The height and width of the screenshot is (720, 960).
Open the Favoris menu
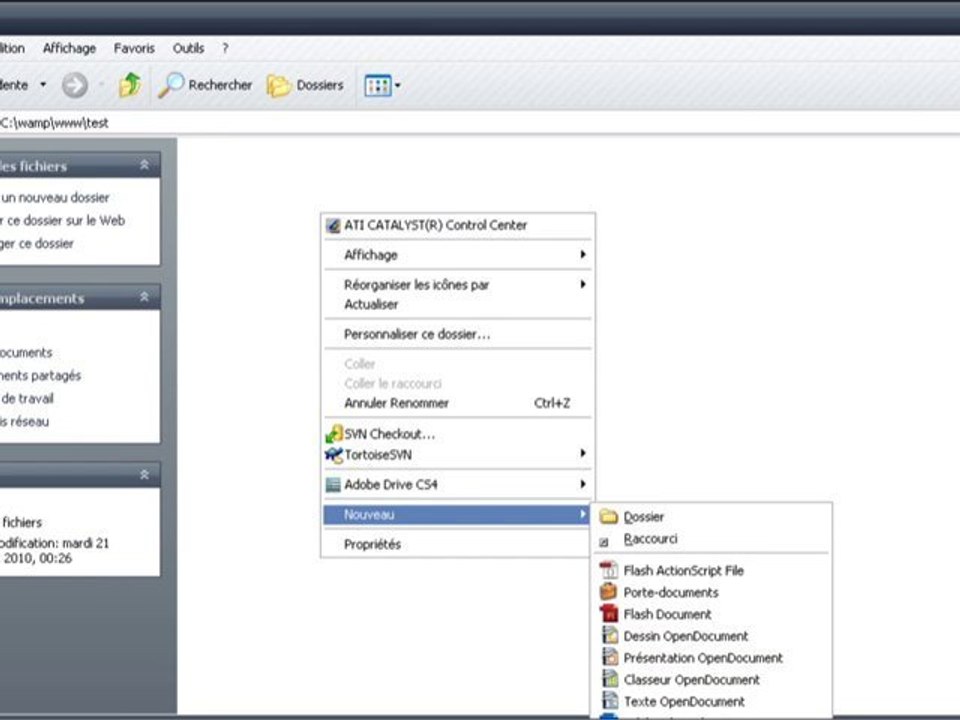(134, 48)
